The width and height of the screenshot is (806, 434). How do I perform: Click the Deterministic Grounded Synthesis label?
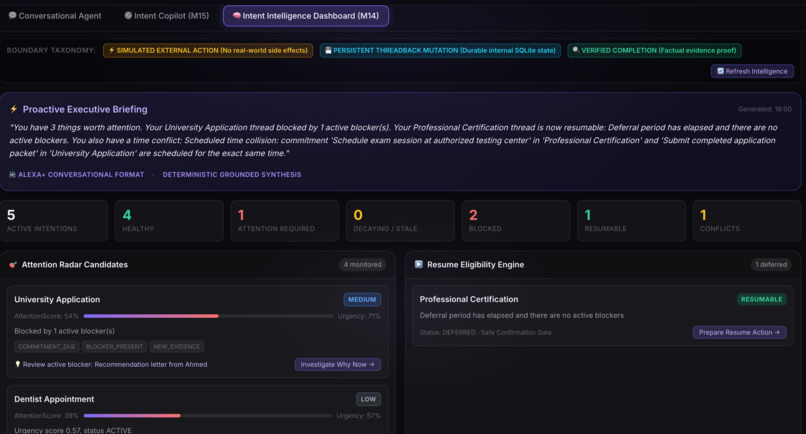(x=232, y=175)
